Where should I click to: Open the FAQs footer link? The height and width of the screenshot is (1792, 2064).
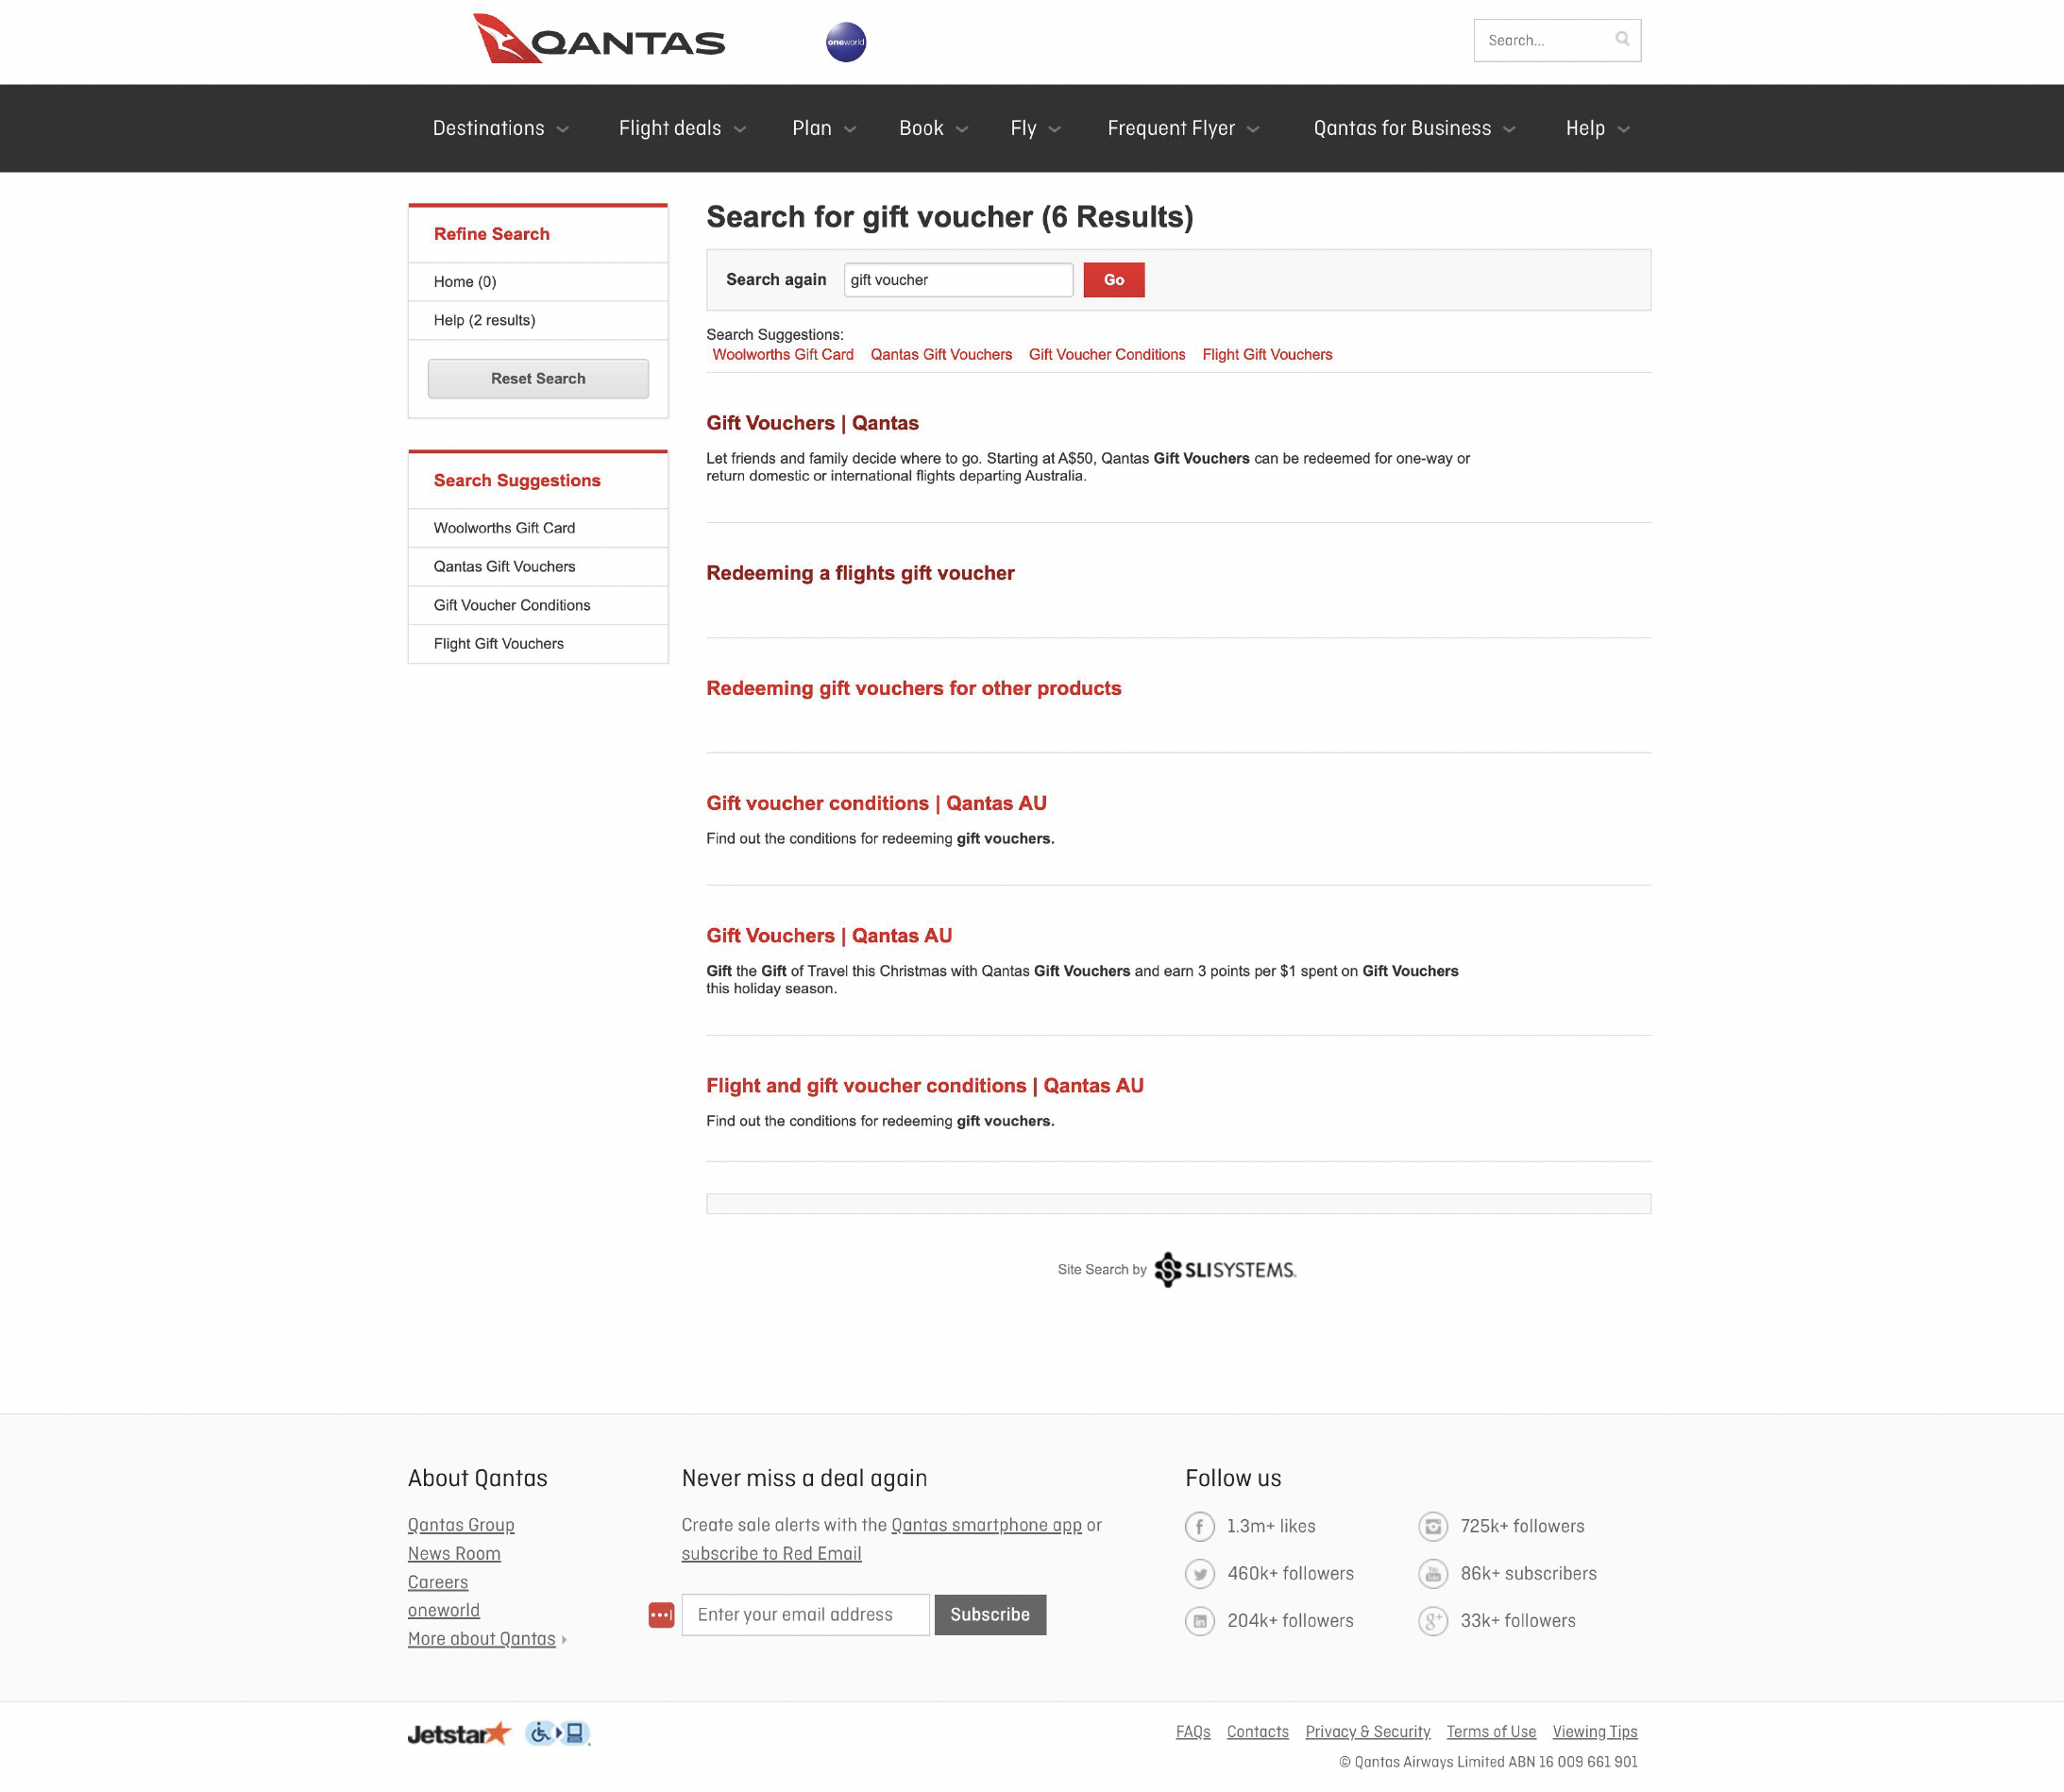click(x=1193, y=1732)
